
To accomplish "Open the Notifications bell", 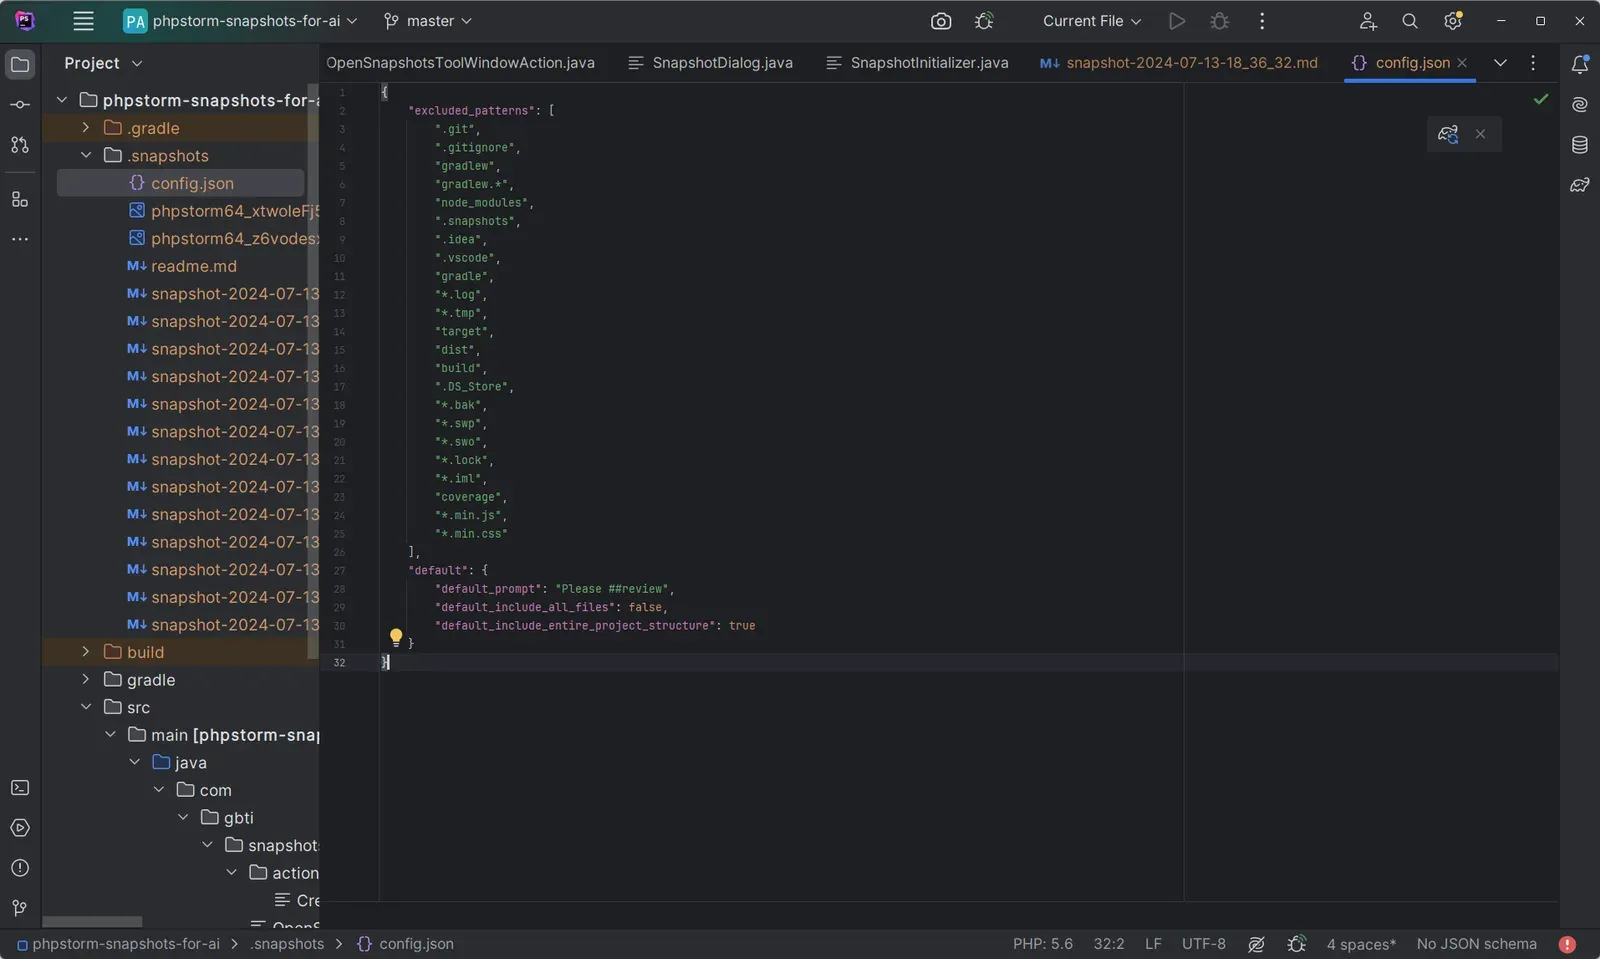I will pyautogui.click(x=1580, y=65).
